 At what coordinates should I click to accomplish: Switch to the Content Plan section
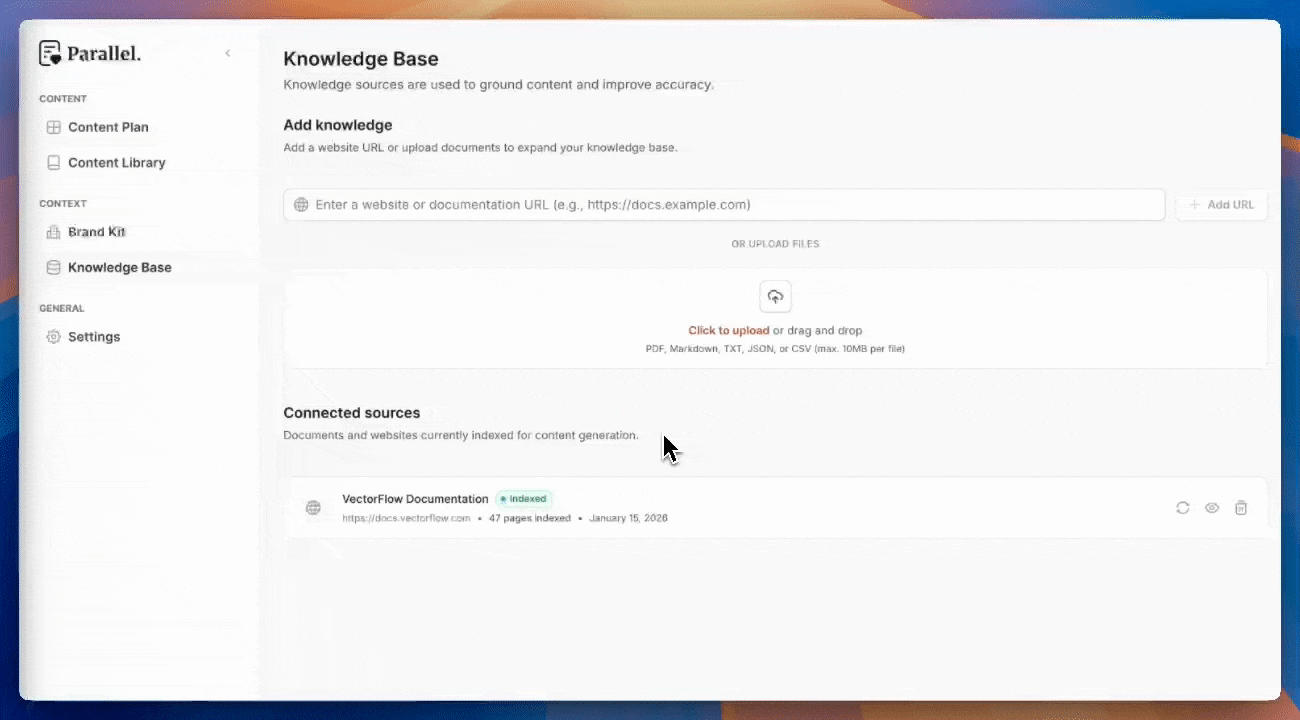(108, 127)
